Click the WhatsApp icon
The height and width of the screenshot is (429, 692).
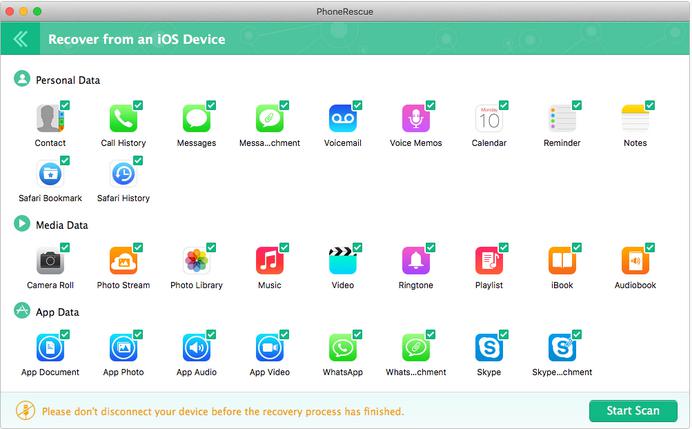click(x=342, y=347)
